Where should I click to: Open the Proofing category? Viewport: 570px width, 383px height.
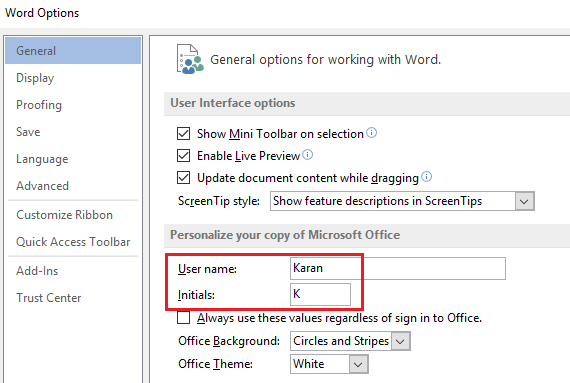click(39, 105)
